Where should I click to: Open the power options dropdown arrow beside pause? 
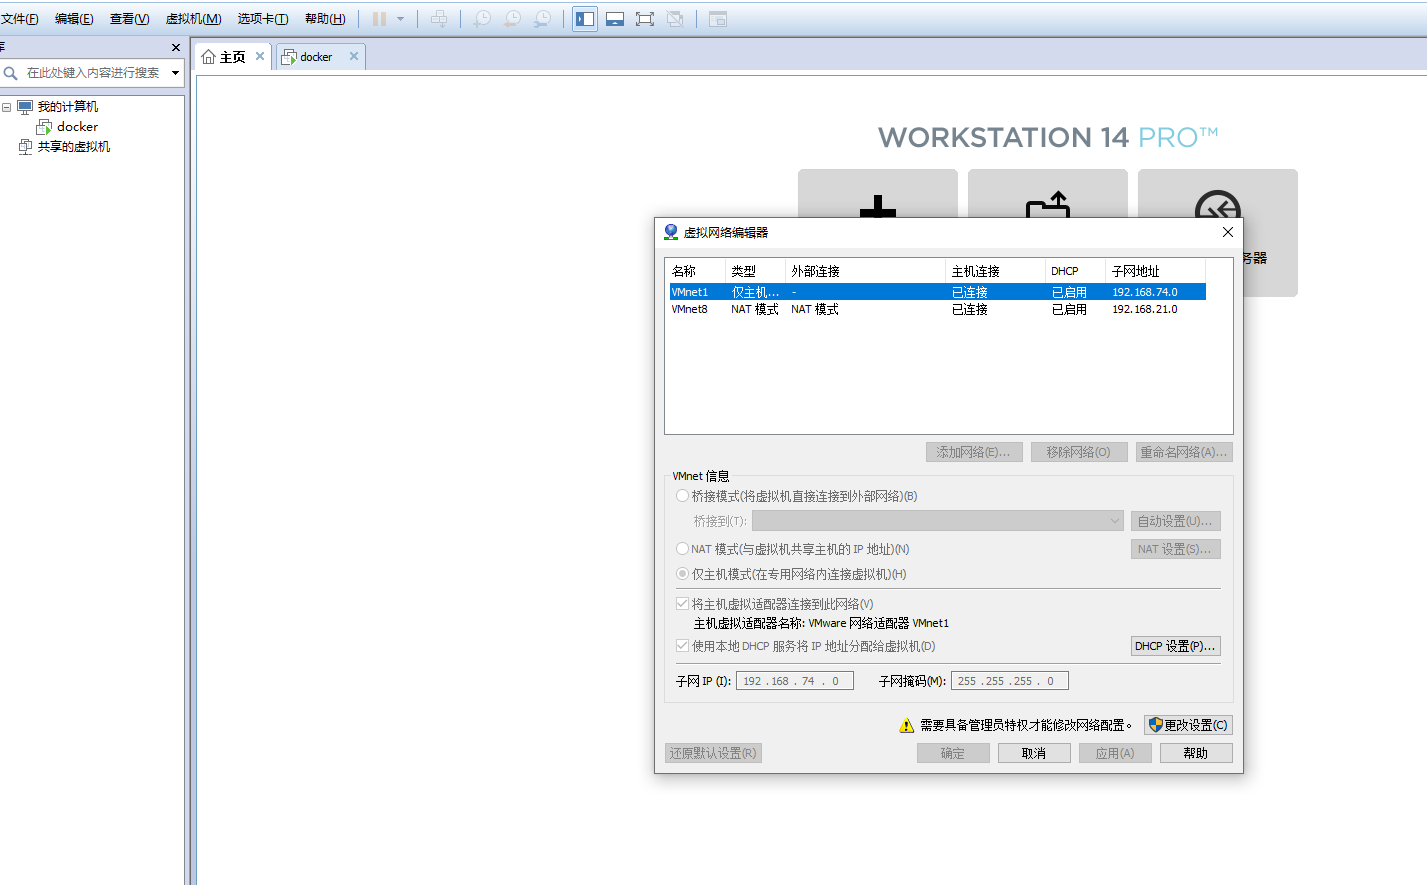(400, 19)
